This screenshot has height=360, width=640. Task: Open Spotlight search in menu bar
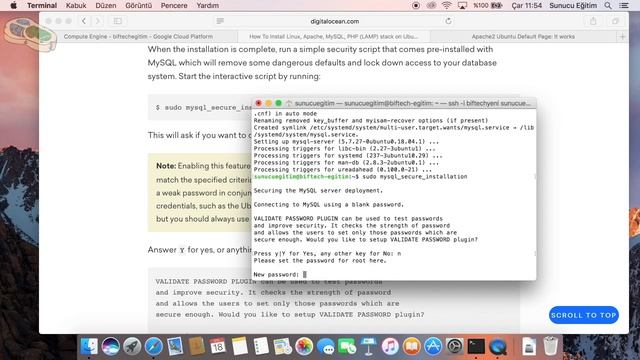(x=608, y=5)
